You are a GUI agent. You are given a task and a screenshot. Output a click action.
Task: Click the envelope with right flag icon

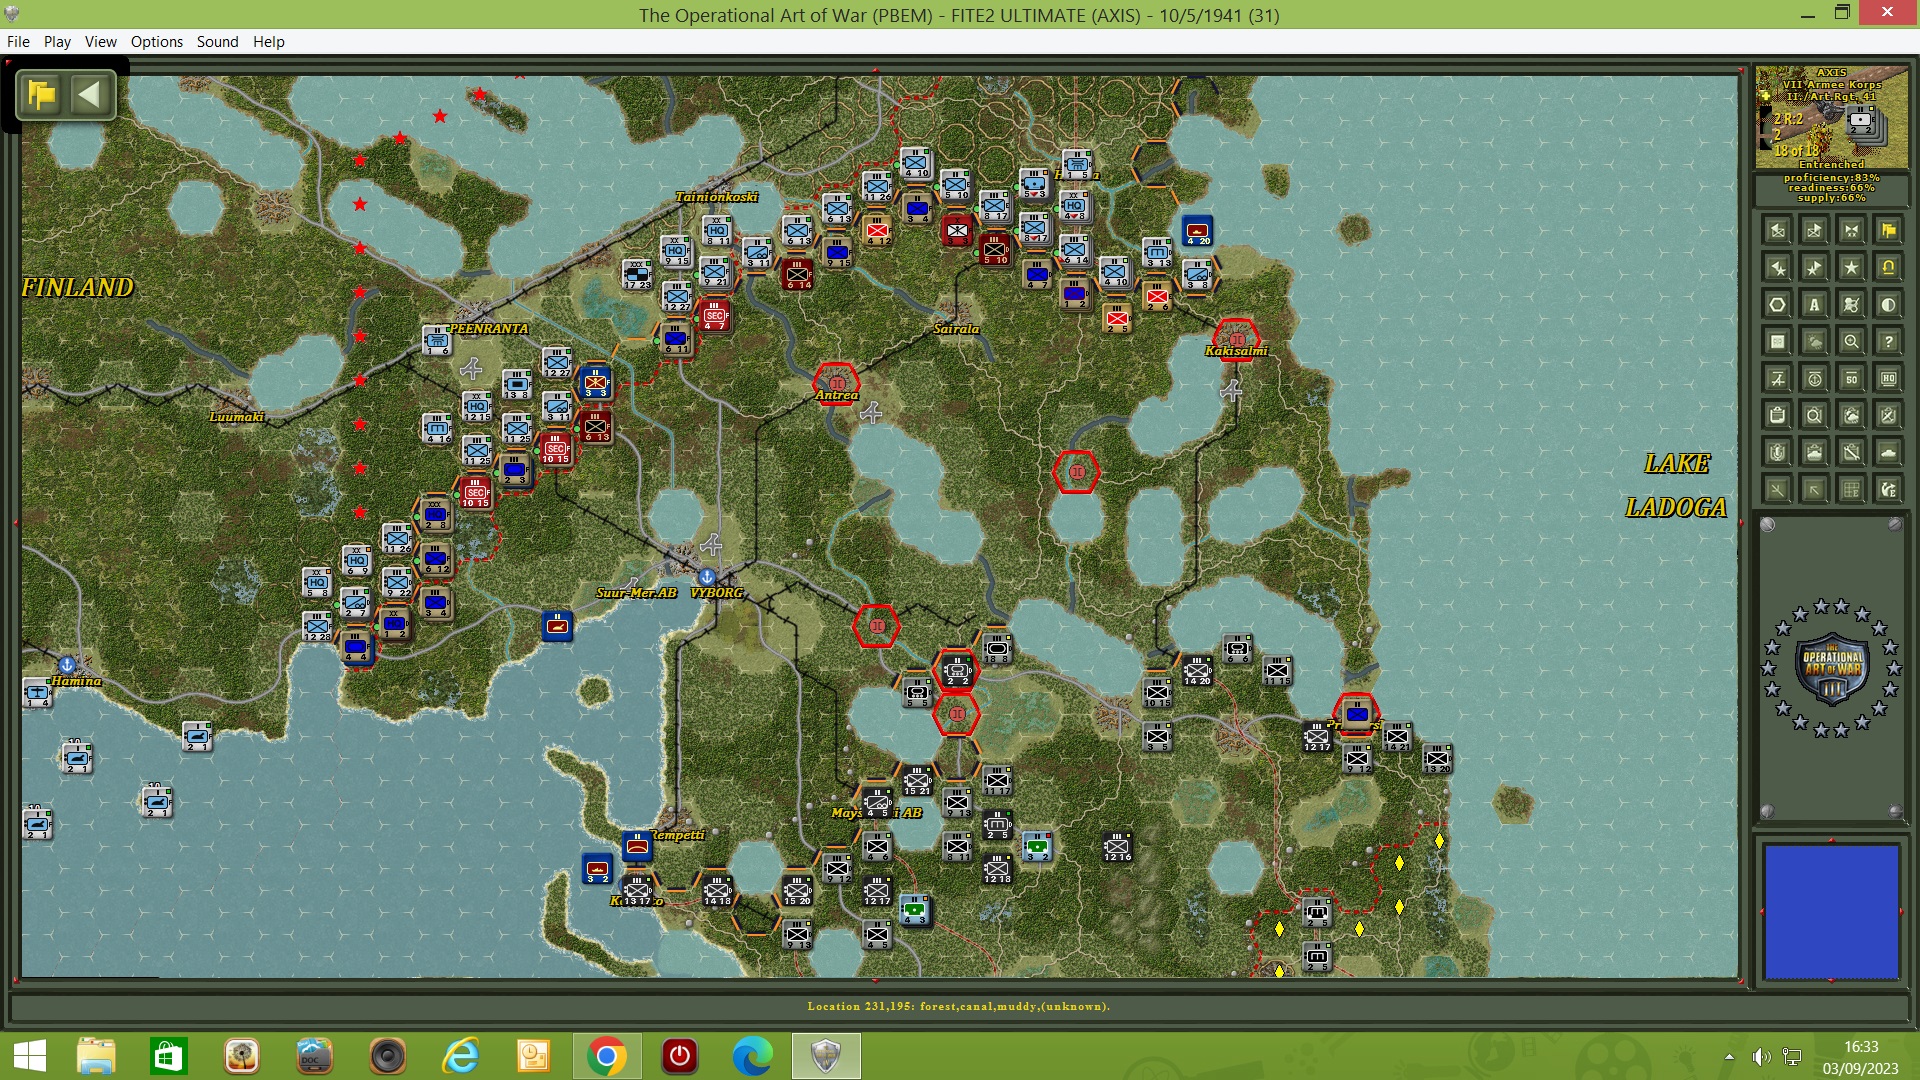1814,231
